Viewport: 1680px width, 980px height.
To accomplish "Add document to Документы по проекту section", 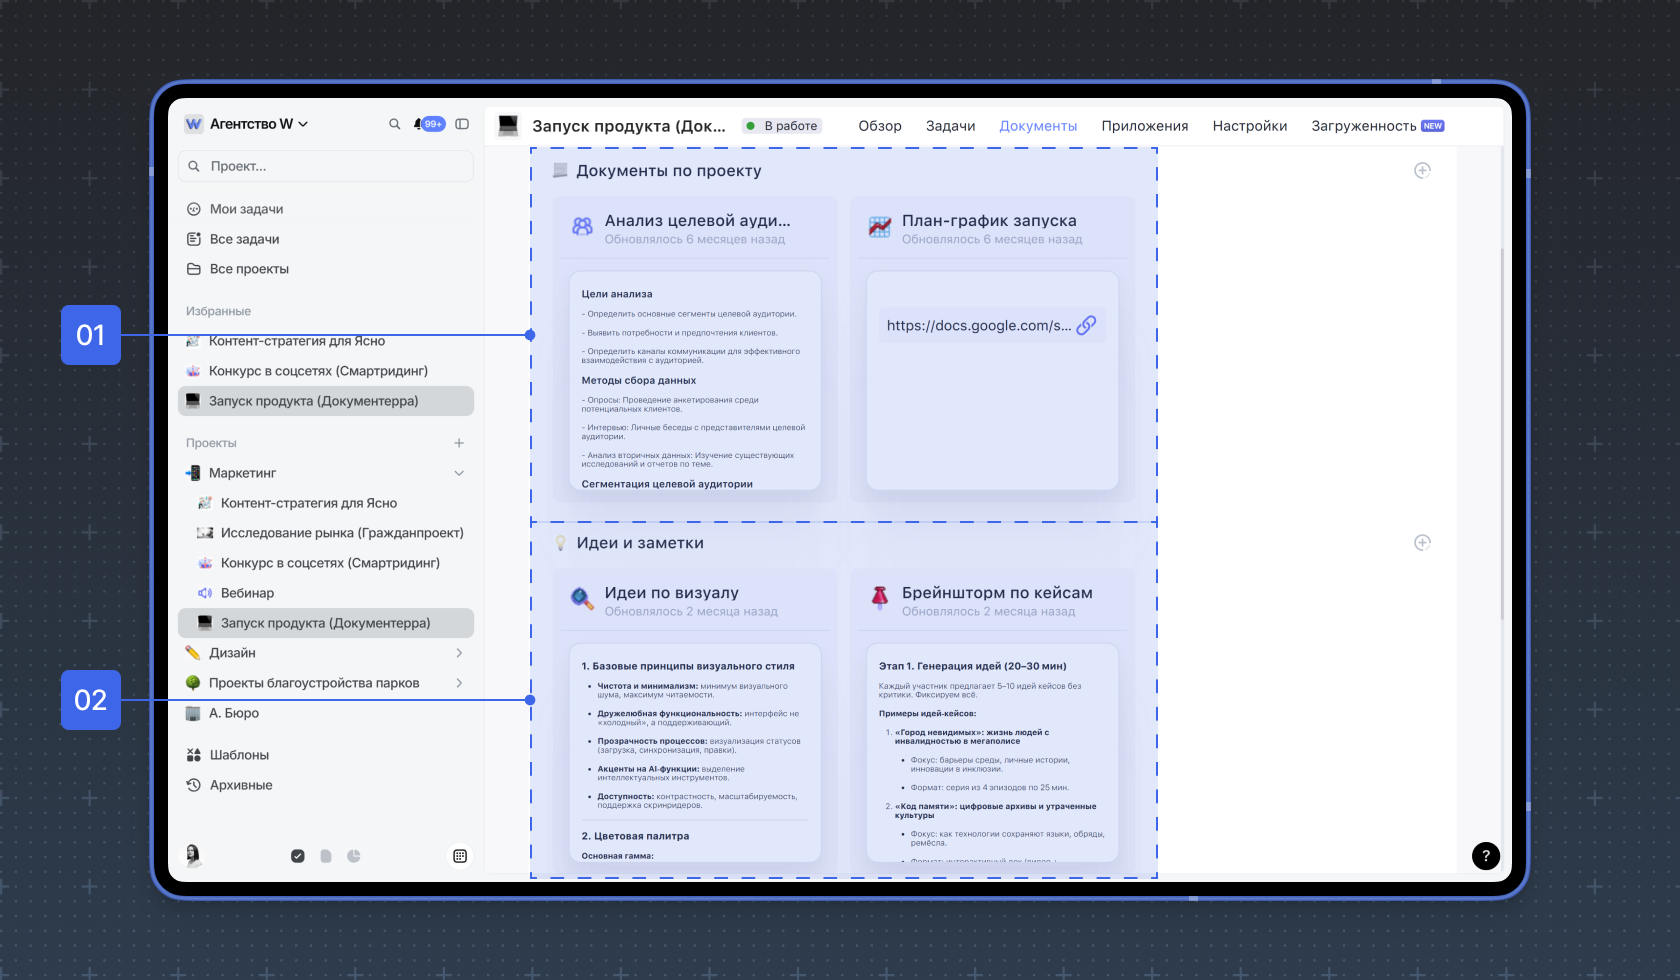I will tap(1422, 171).
